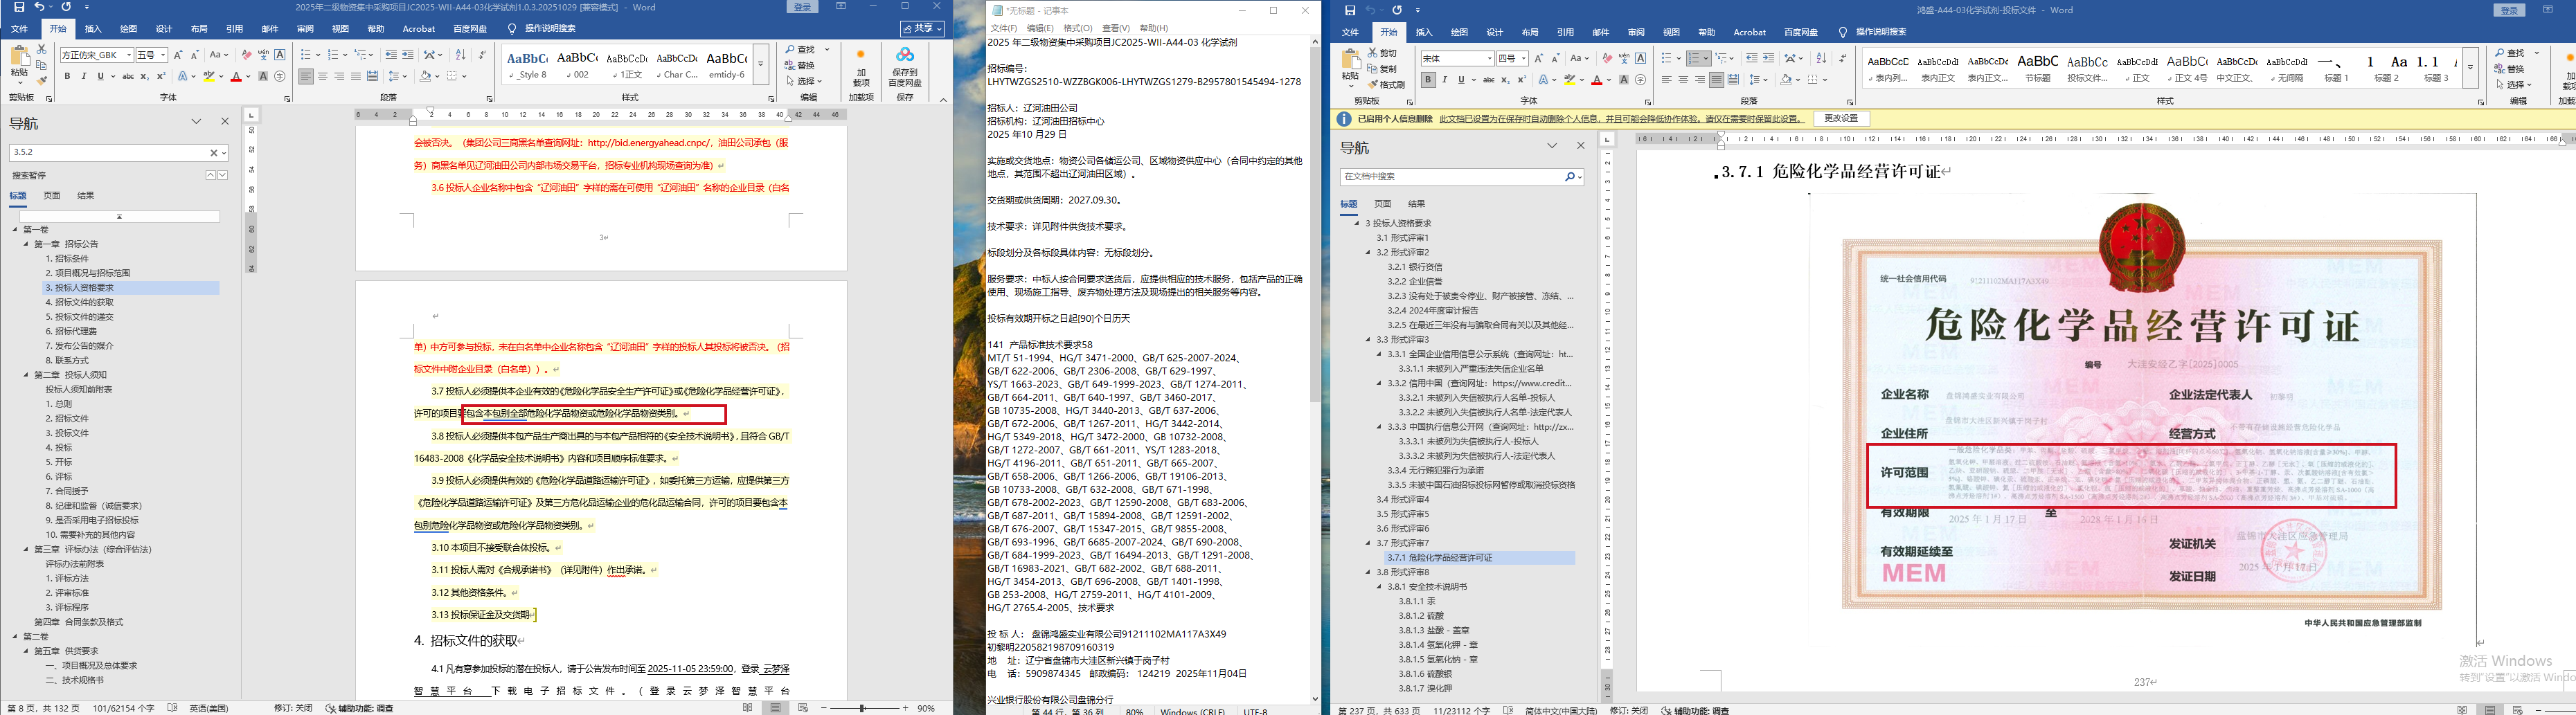Click Format Painter brush in left Word window
2576x715 pixels.
41,80
